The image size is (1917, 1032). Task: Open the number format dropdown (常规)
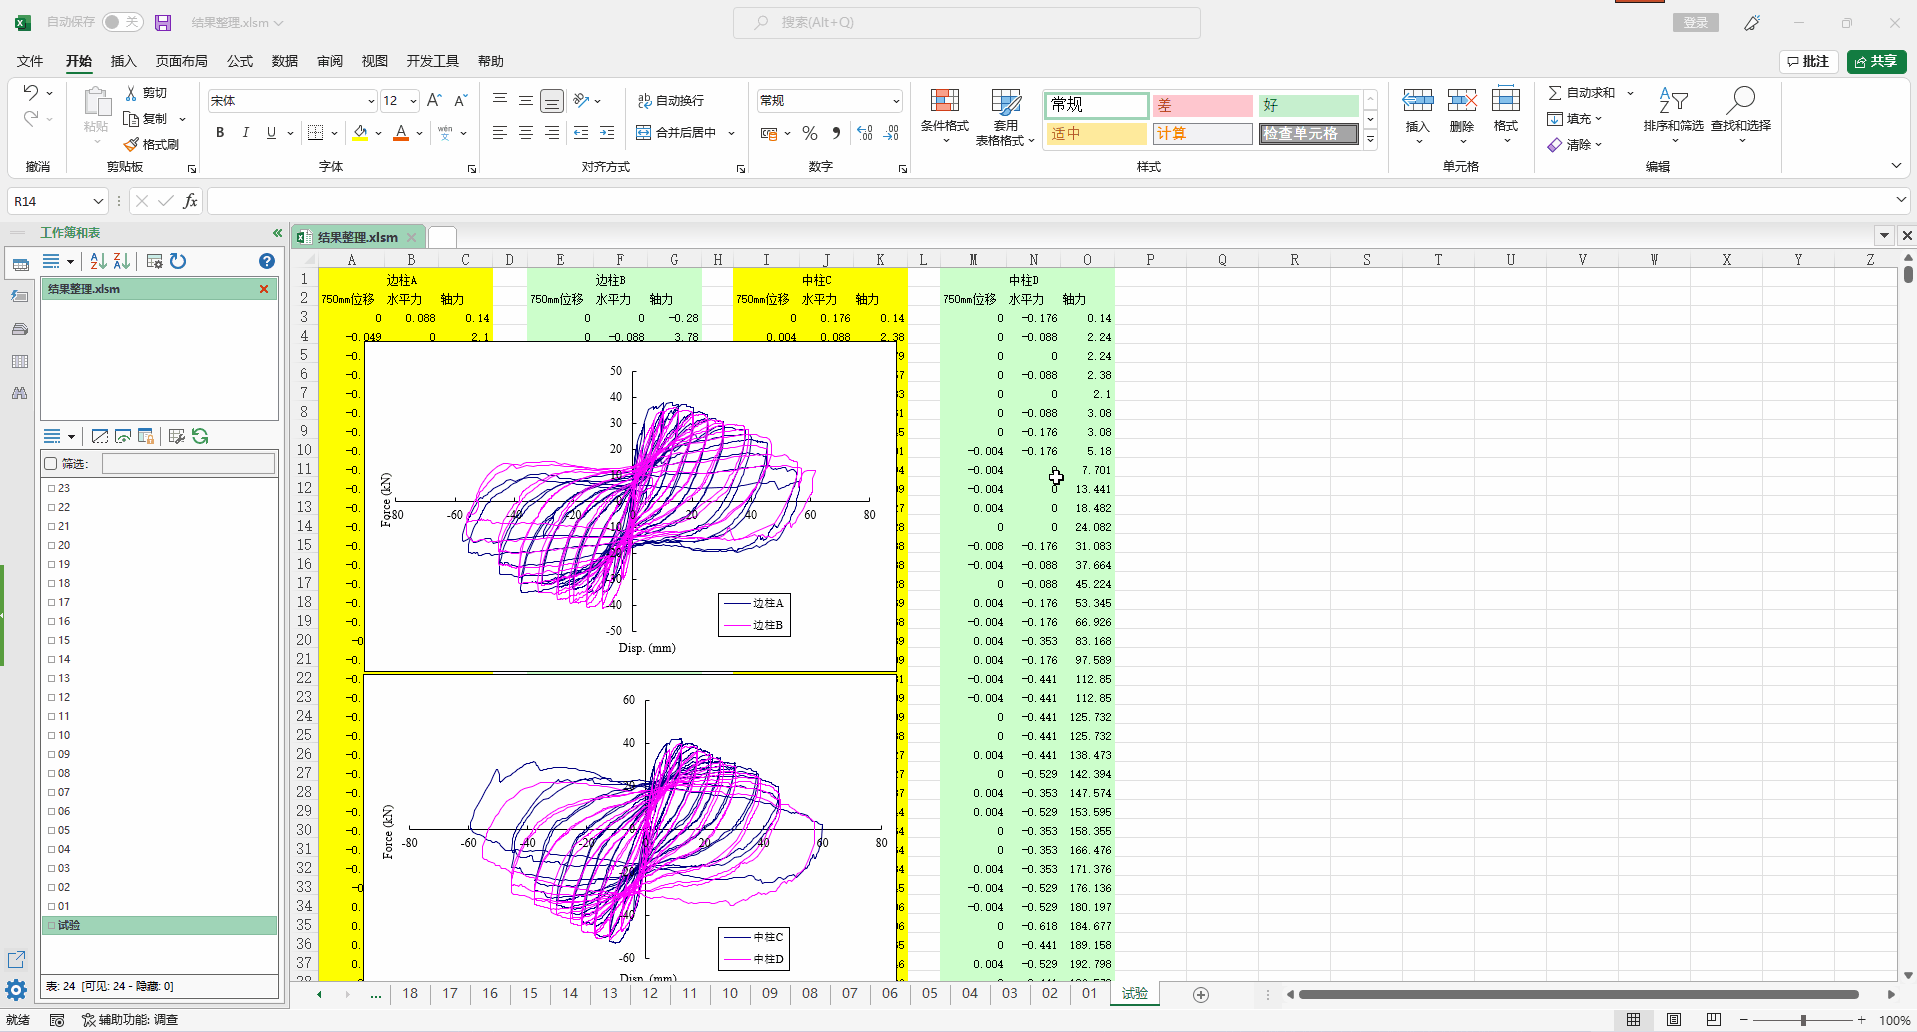tap(895, 101)
